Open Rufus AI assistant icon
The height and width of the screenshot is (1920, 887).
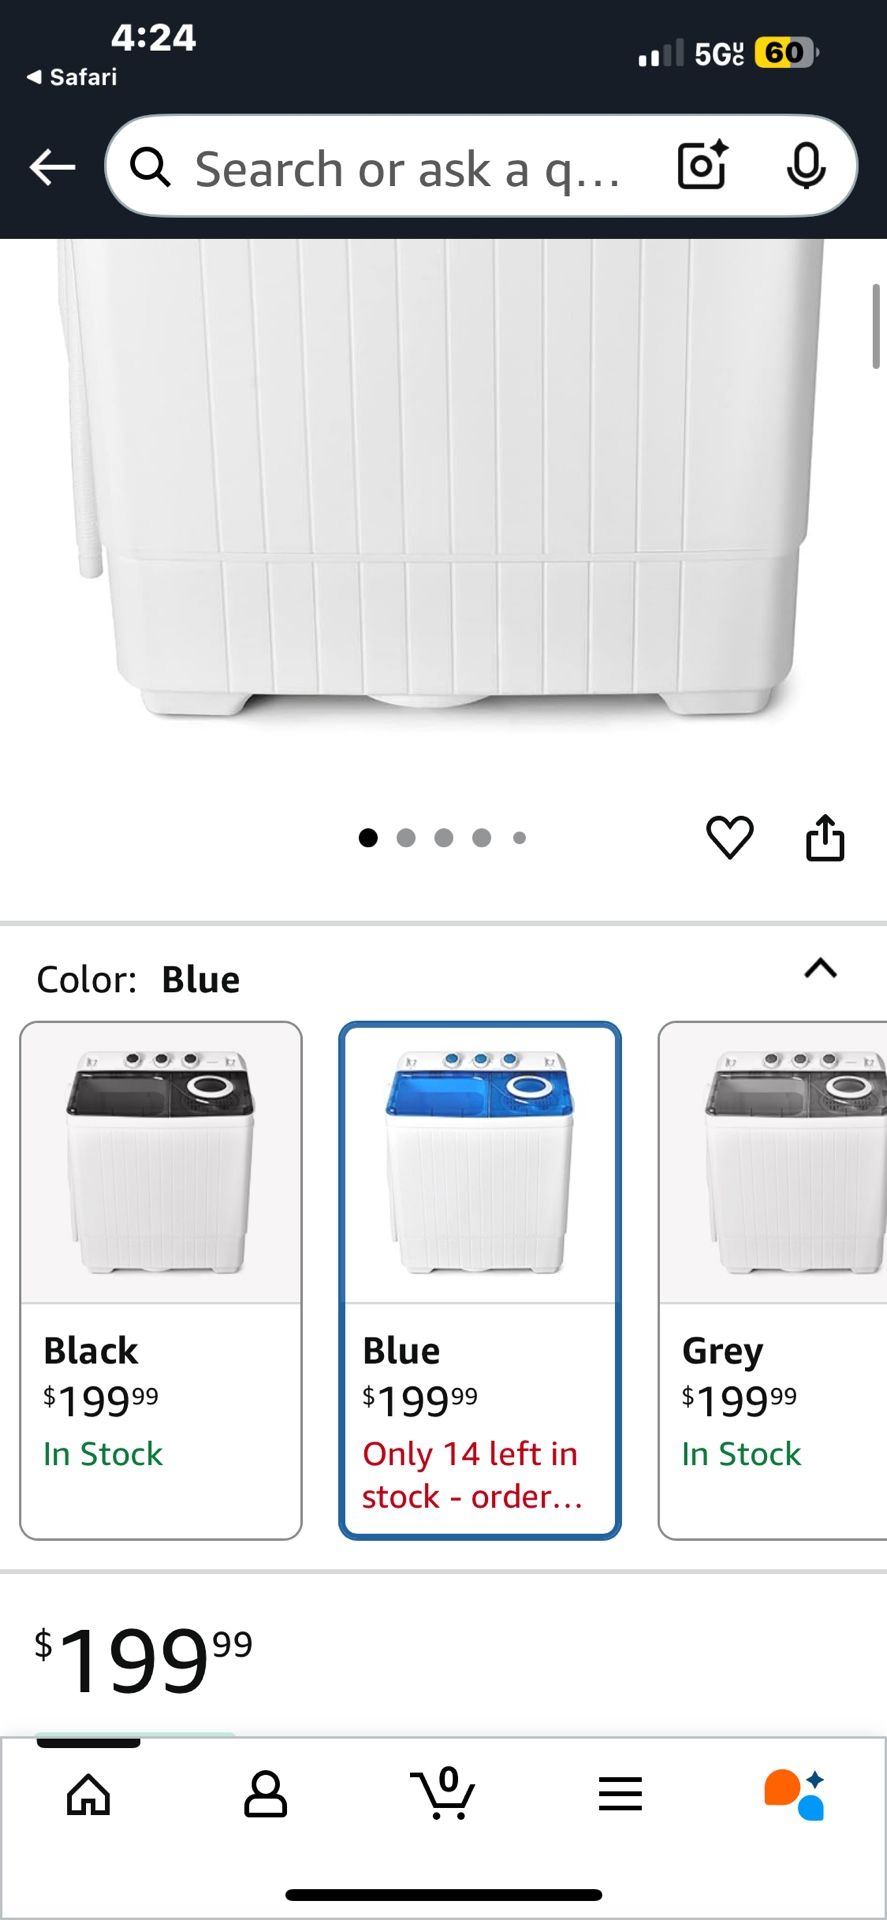pyautogui.click(x=795, y=1794)
